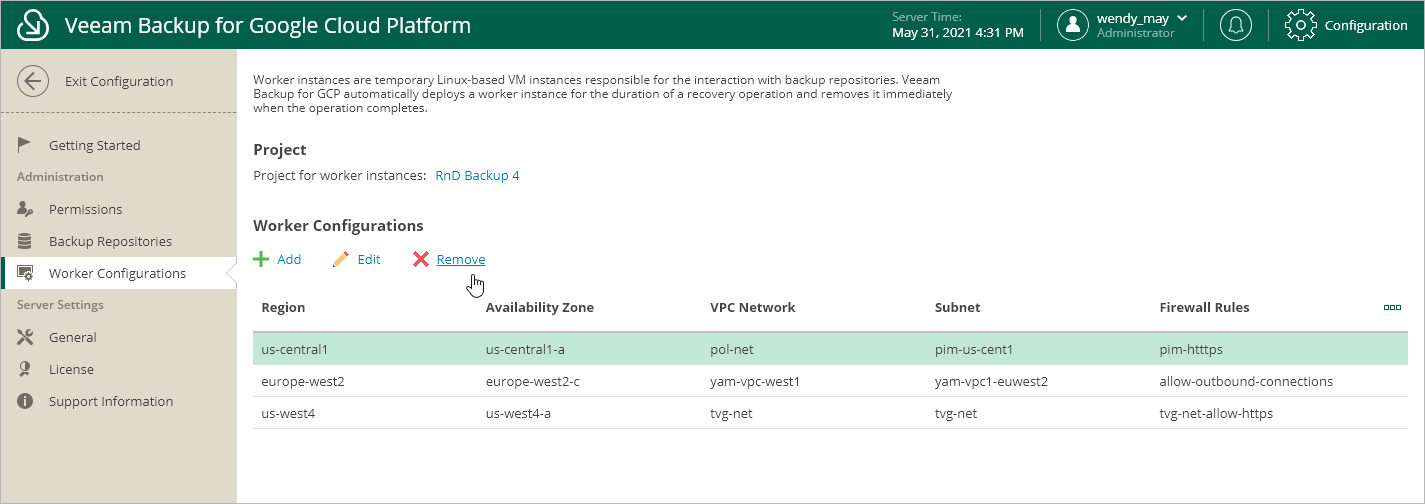
Task: Expand the wendy_may account dropdown arrow
Action: tap(1182, 18)
